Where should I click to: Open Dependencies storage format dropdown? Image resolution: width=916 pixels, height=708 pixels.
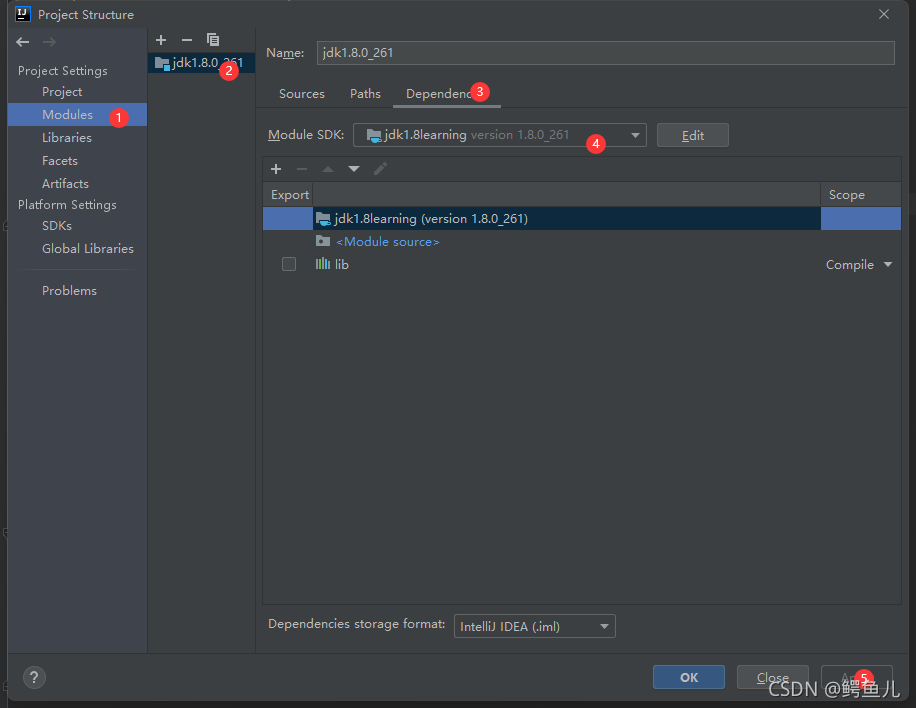(x=535, y=626)
